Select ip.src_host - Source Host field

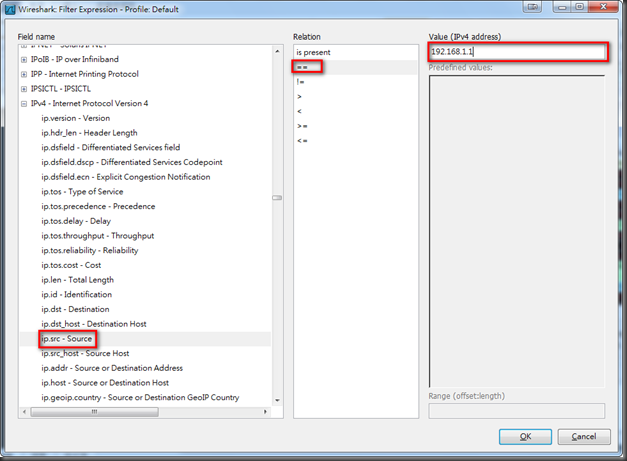[x=85, y=353]
